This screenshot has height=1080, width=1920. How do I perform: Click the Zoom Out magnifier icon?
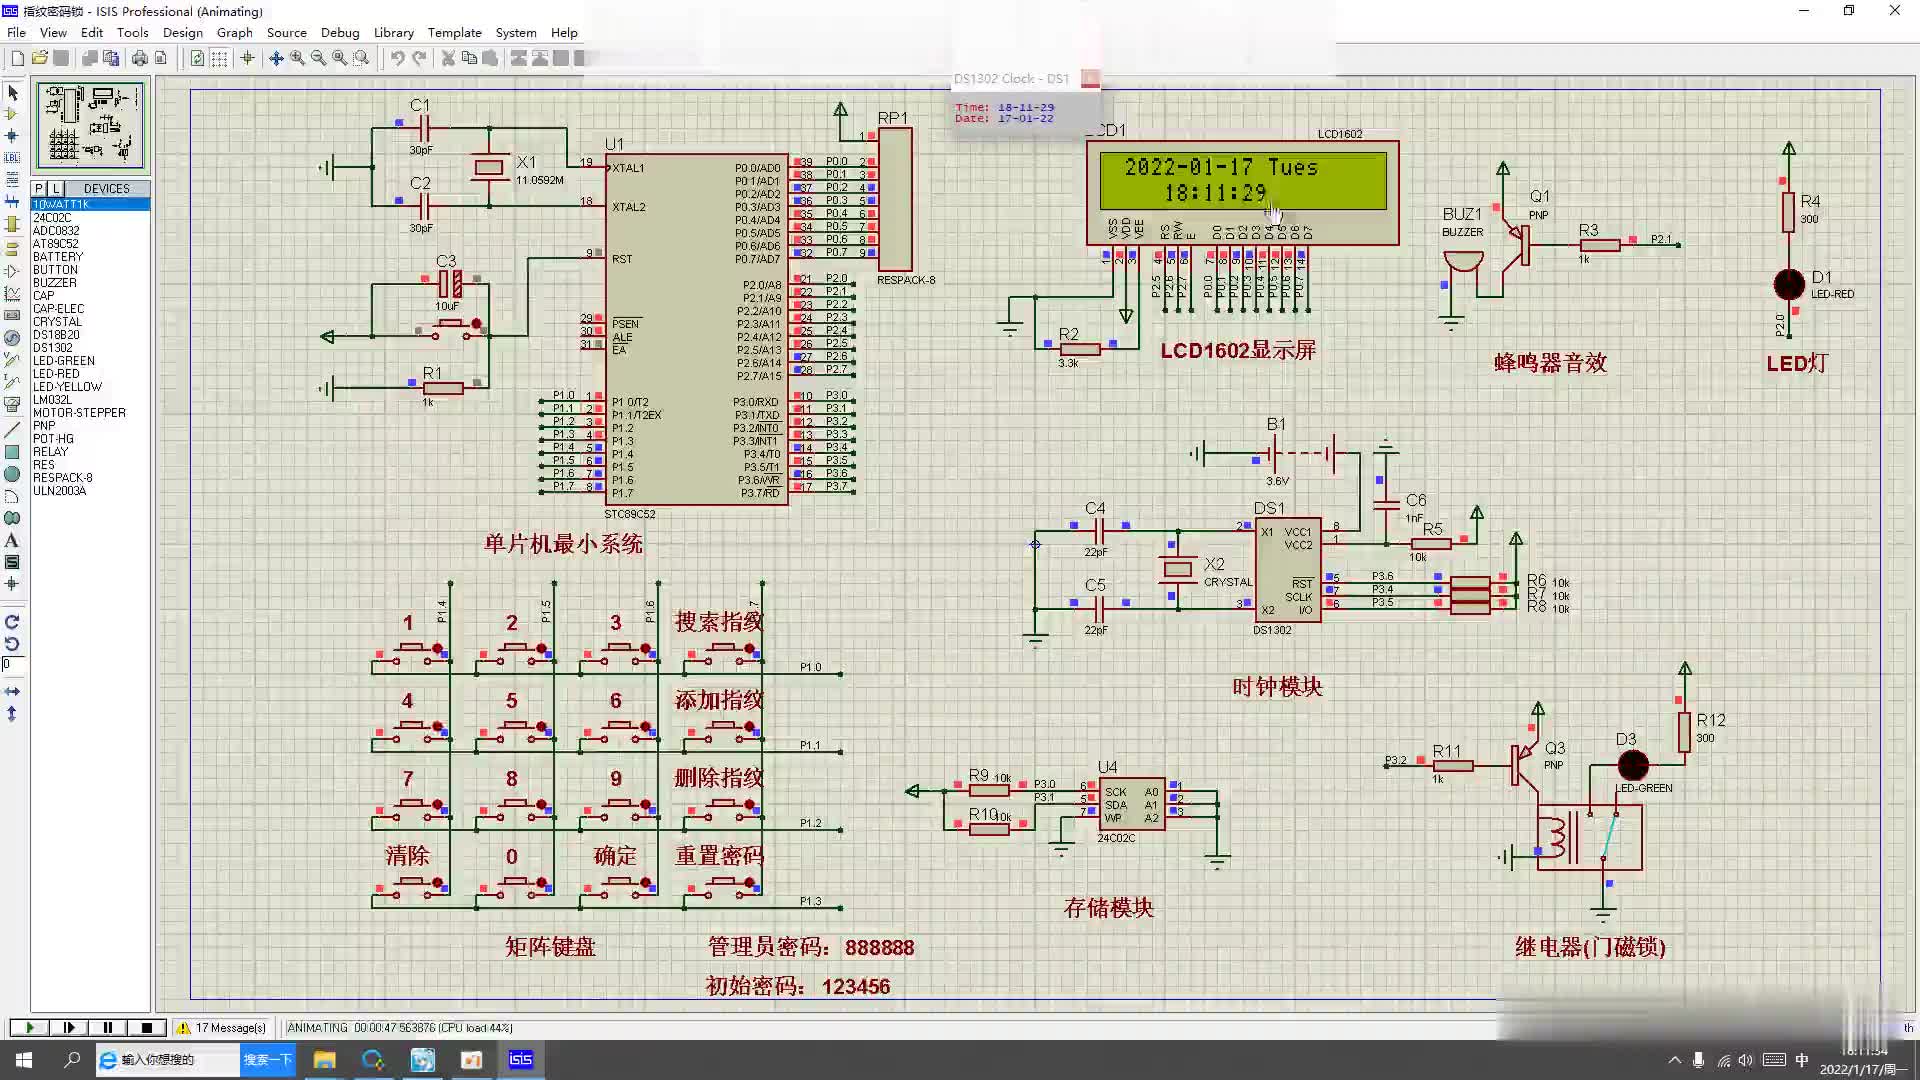pos(318,58)
